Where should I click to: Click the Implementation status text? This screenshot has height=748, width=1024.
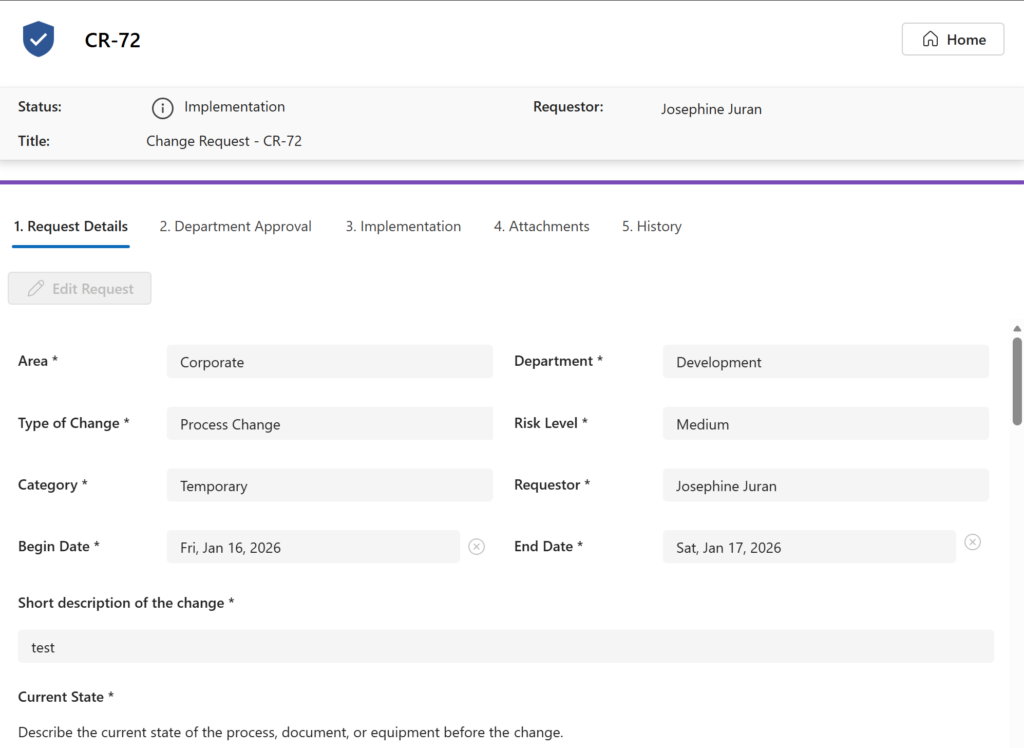pos(234,106)
